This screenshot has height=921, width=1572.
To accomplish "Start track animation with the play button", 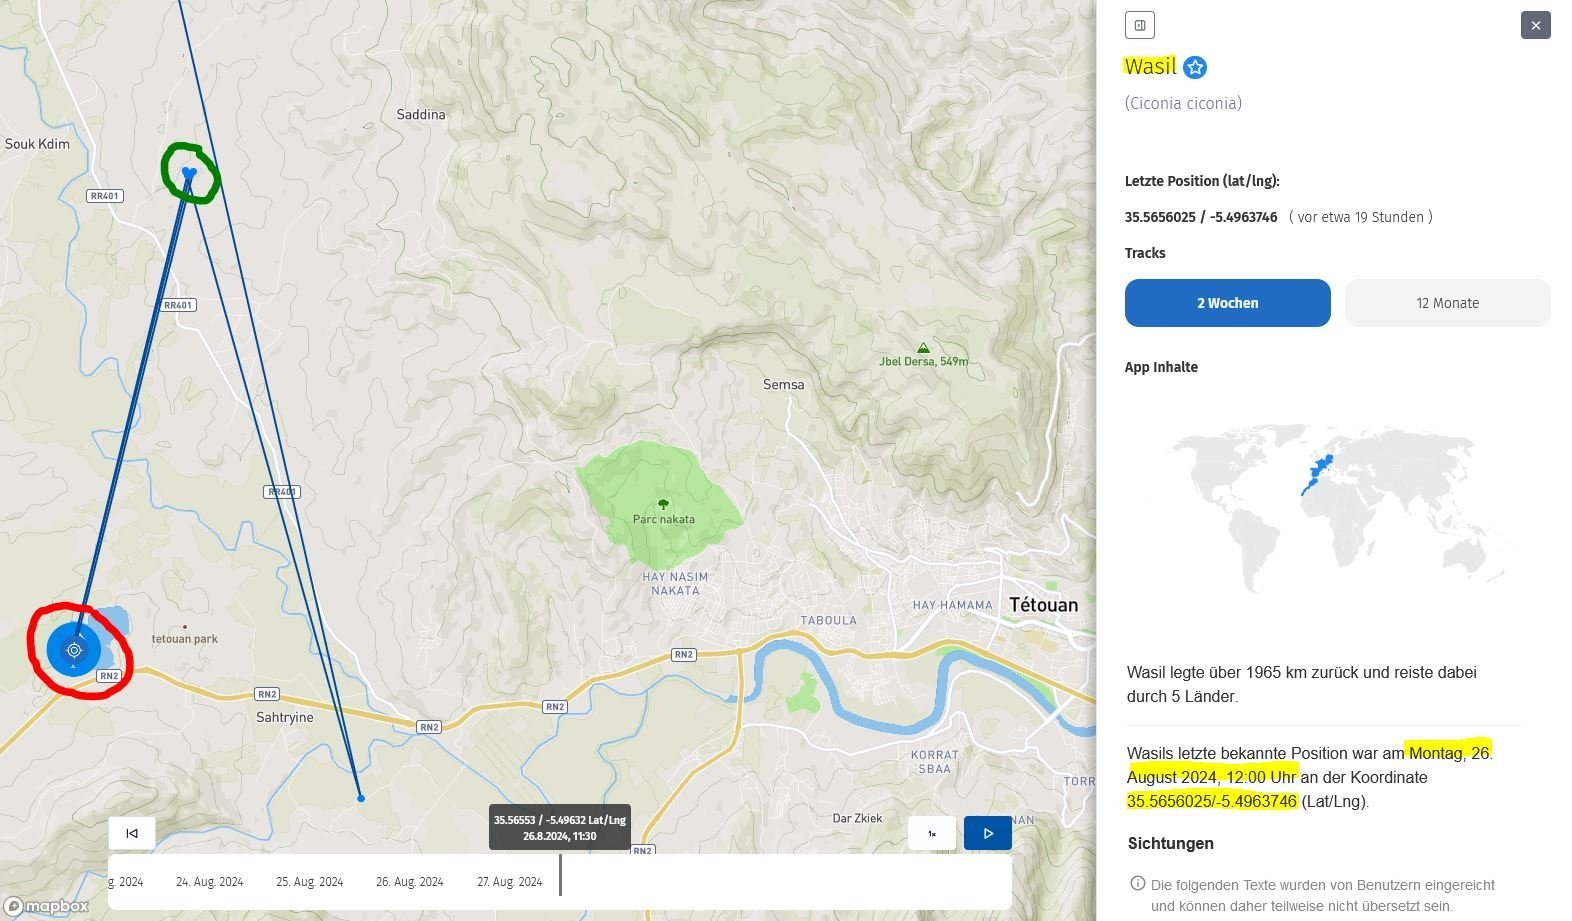I will pos(987,833).
